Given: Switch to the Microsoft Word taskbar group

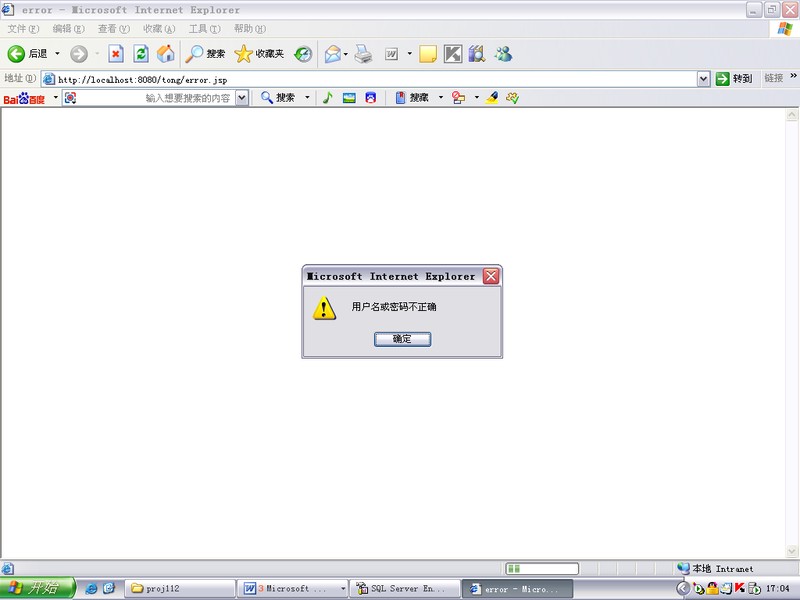Looking at the screenshot, I should tap(293, 588).
